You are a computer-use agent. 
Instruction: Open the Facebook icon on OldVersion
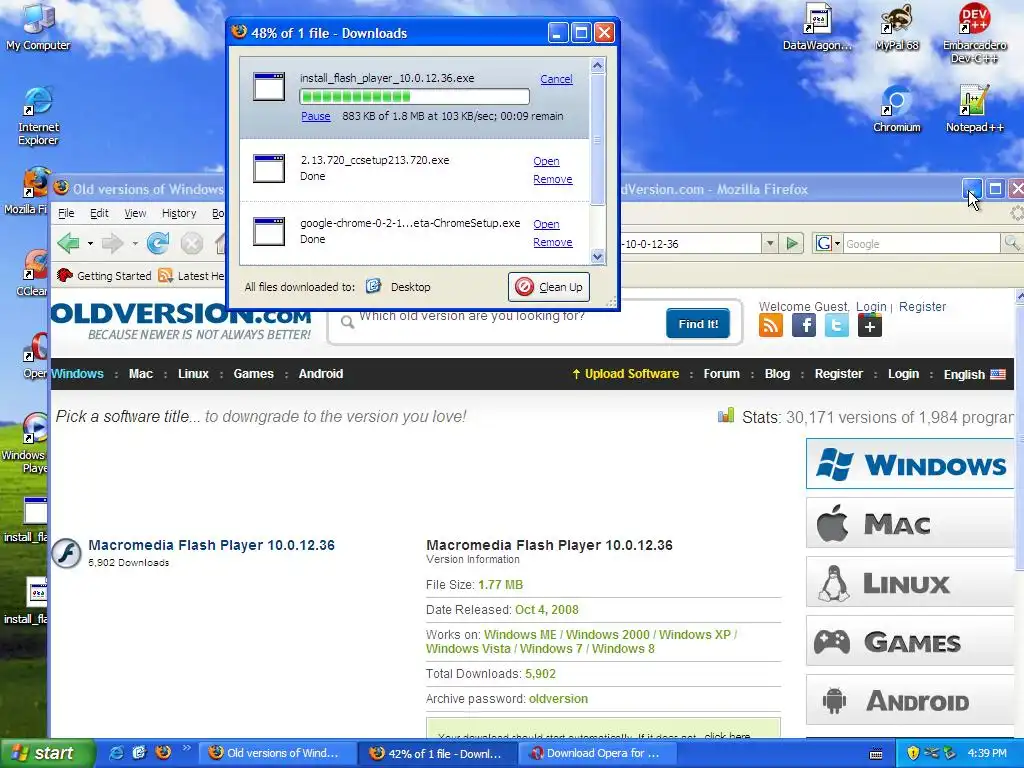pyautogui.click(x=804, y=325)
